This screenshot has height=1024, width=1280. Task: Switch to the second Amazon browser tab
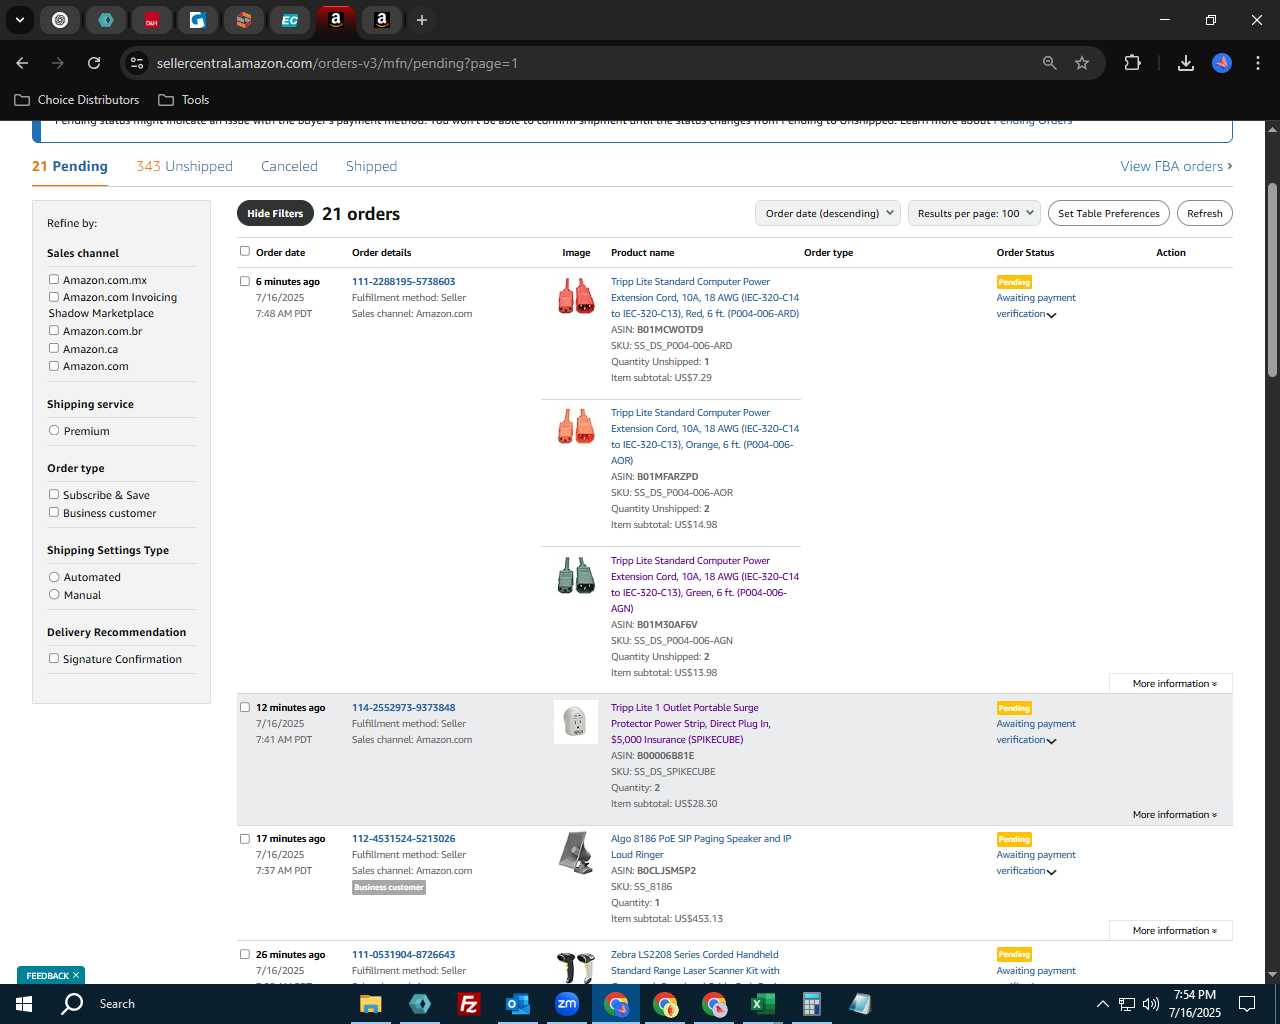[381, 20]
